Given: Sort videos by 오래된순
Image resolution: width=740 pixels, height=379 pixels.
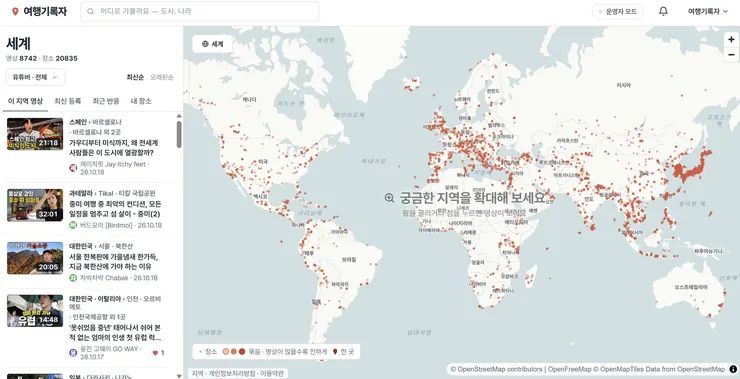Looking at the screenshot, I should click(x=162, y=77).
